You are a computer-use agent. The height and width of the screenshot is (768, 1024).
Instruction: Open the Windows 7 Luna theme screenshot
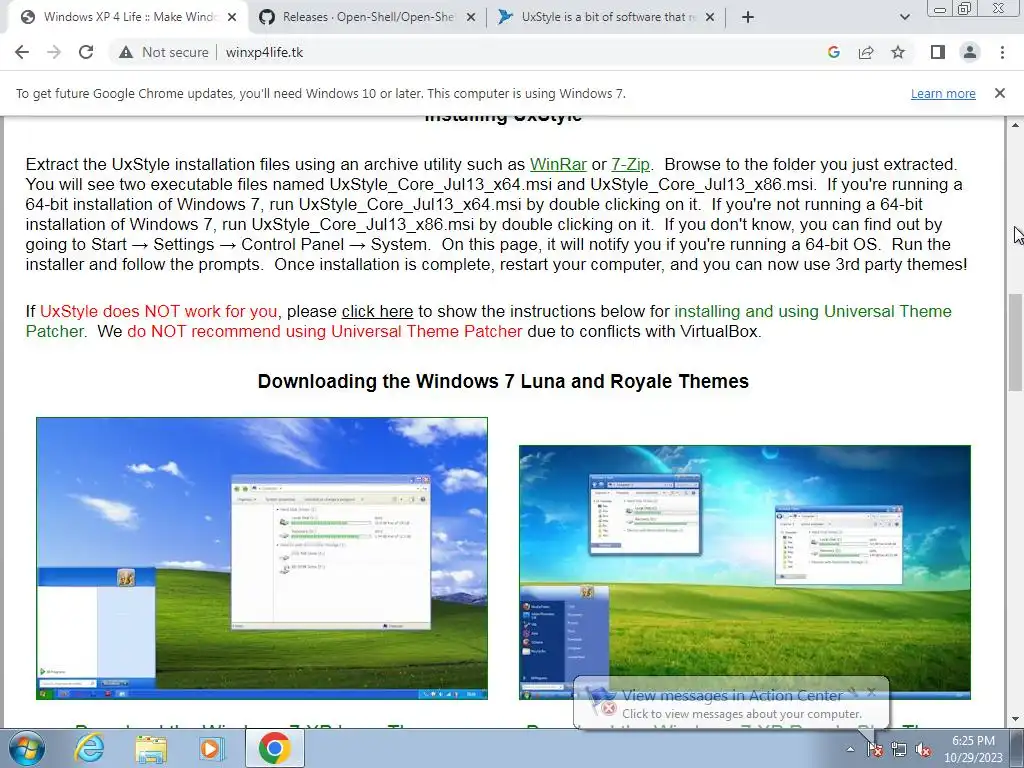tap(262, 558)
